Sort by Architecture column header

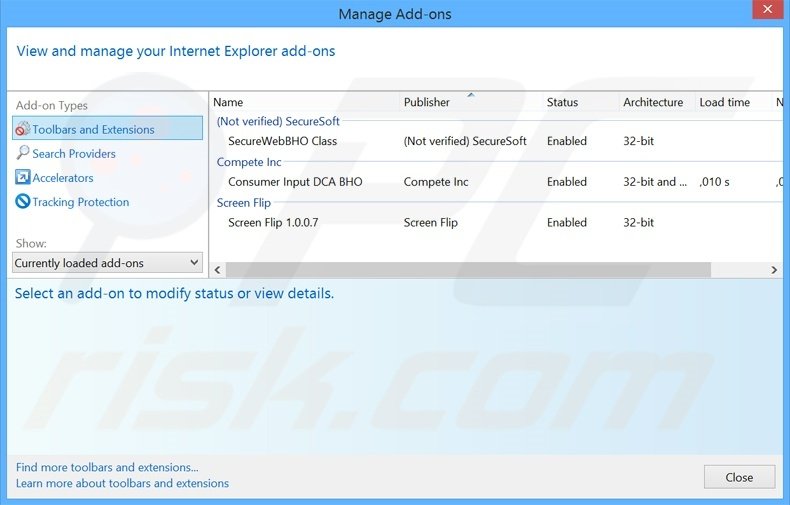(653, 102)
